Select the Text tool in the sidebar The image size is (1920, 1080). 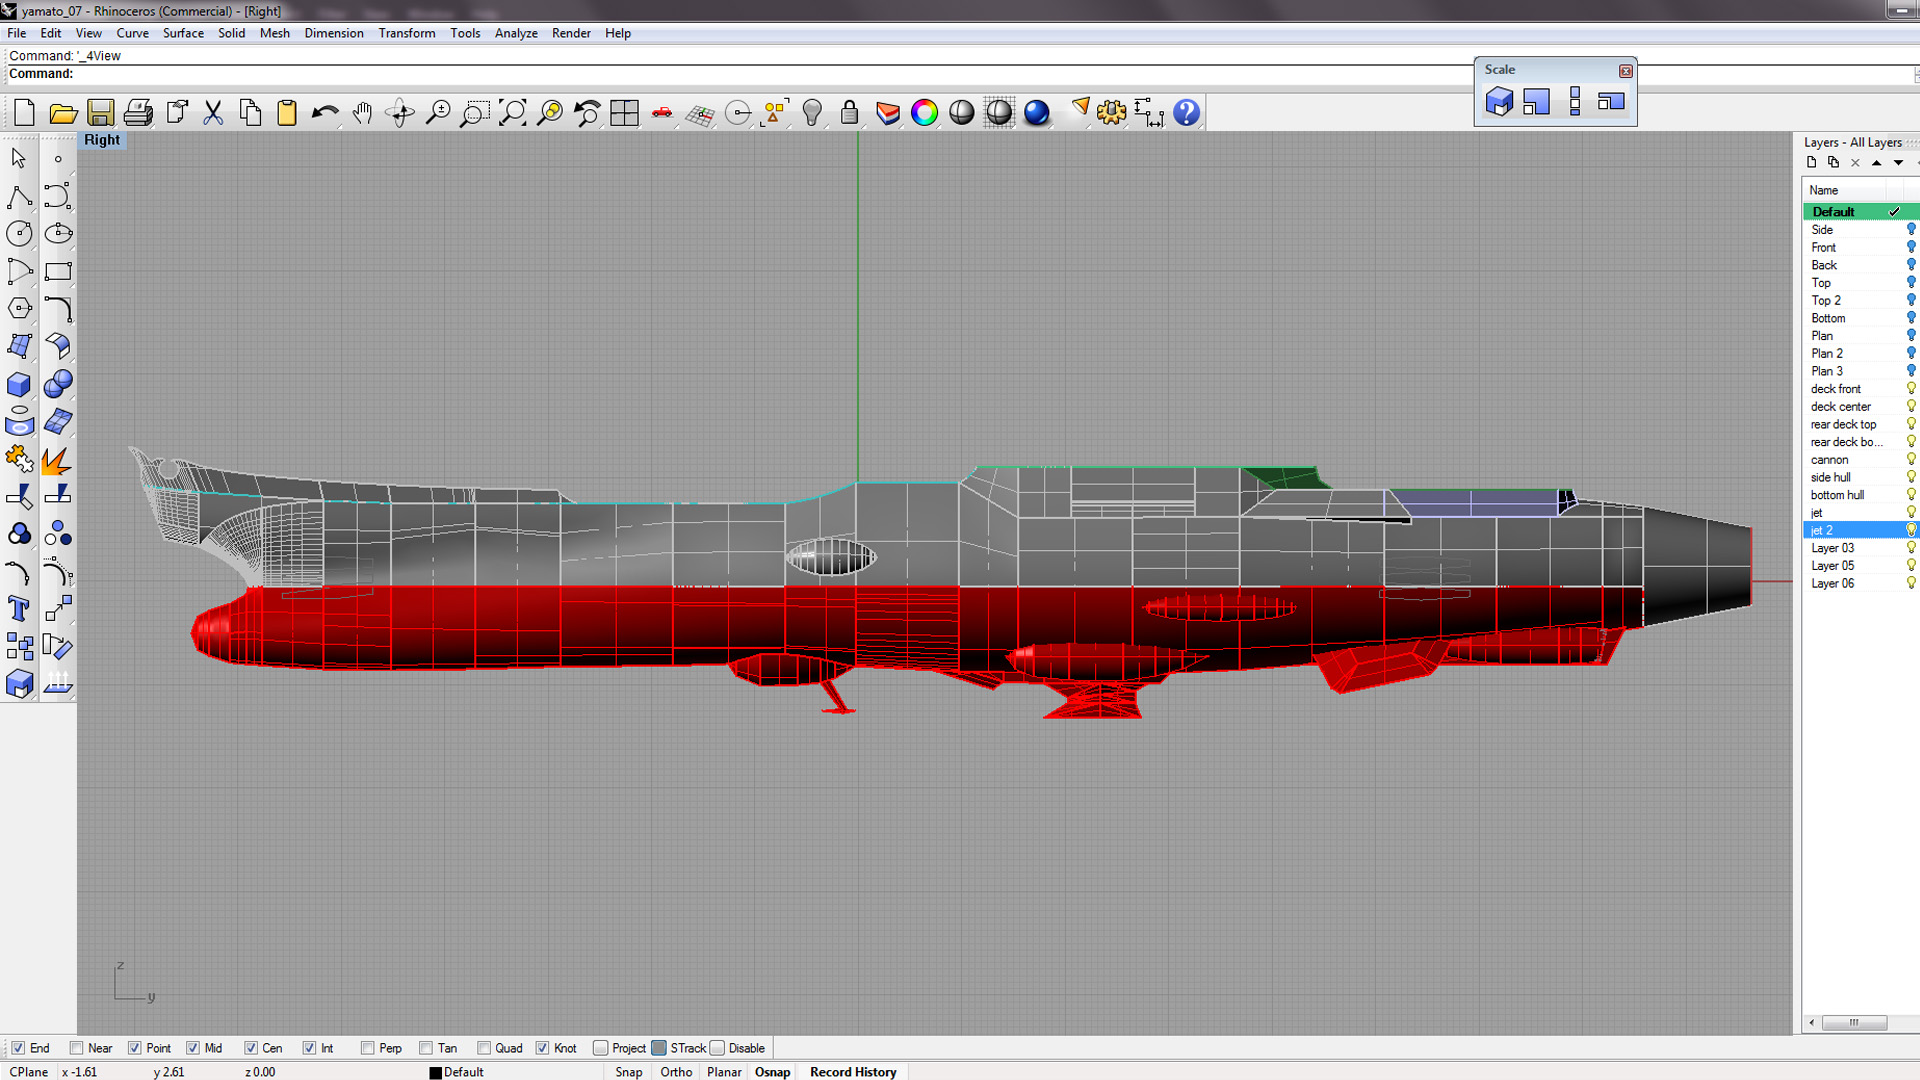[19, 609]
